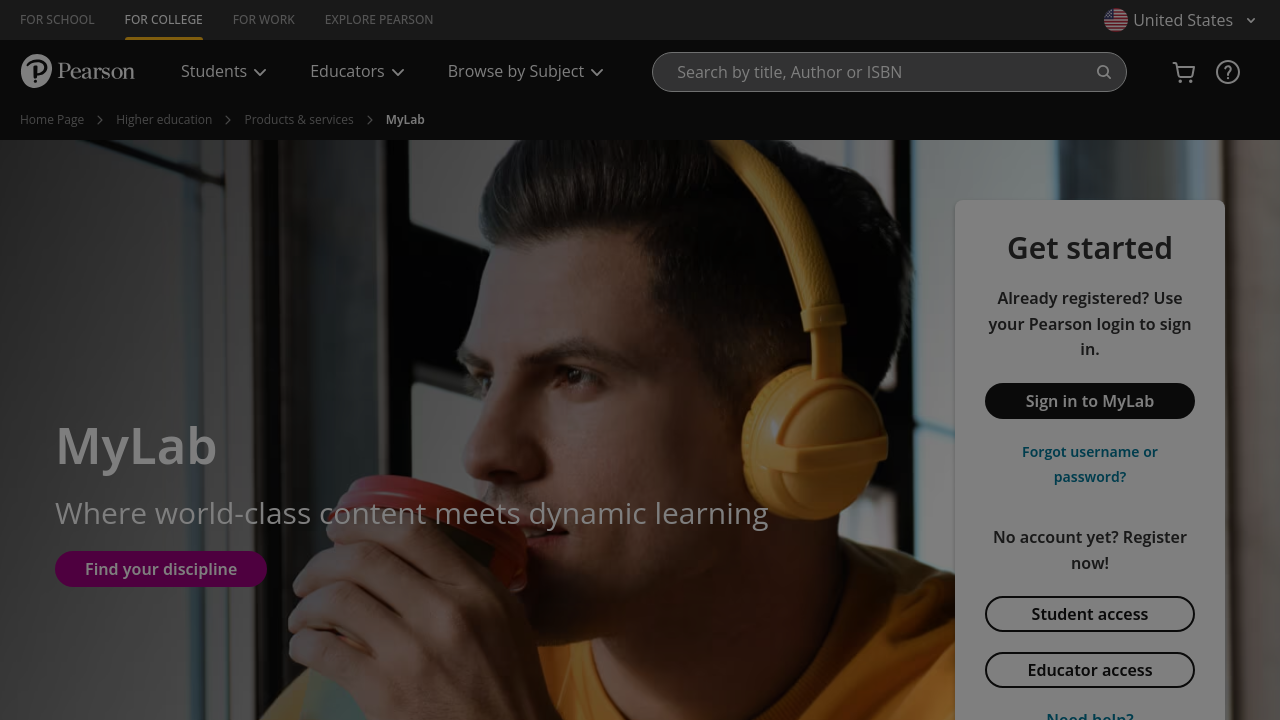
Task: Follow the Forgot username or password link
Action: 1090,464
